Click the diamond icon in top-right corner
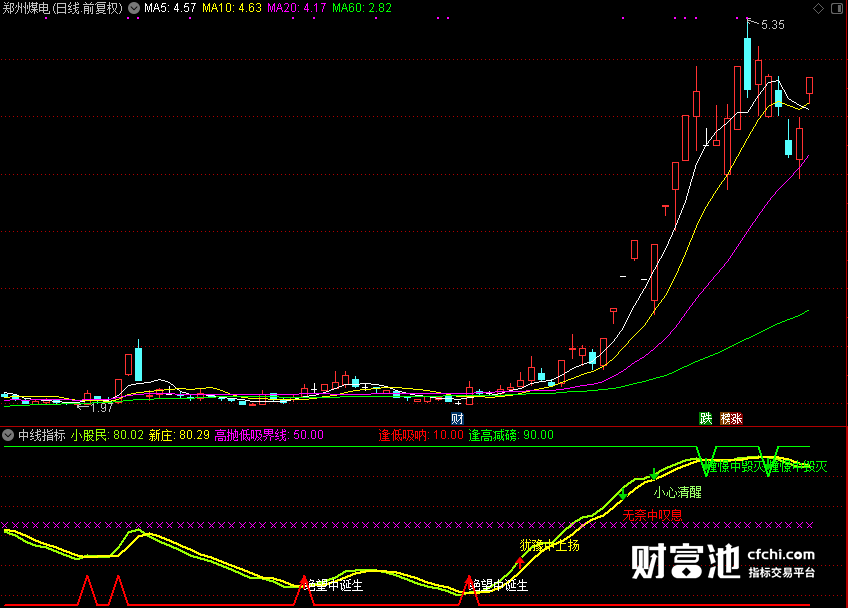The width and height of the screenshot is (848, 608). [x=818, y=8]
